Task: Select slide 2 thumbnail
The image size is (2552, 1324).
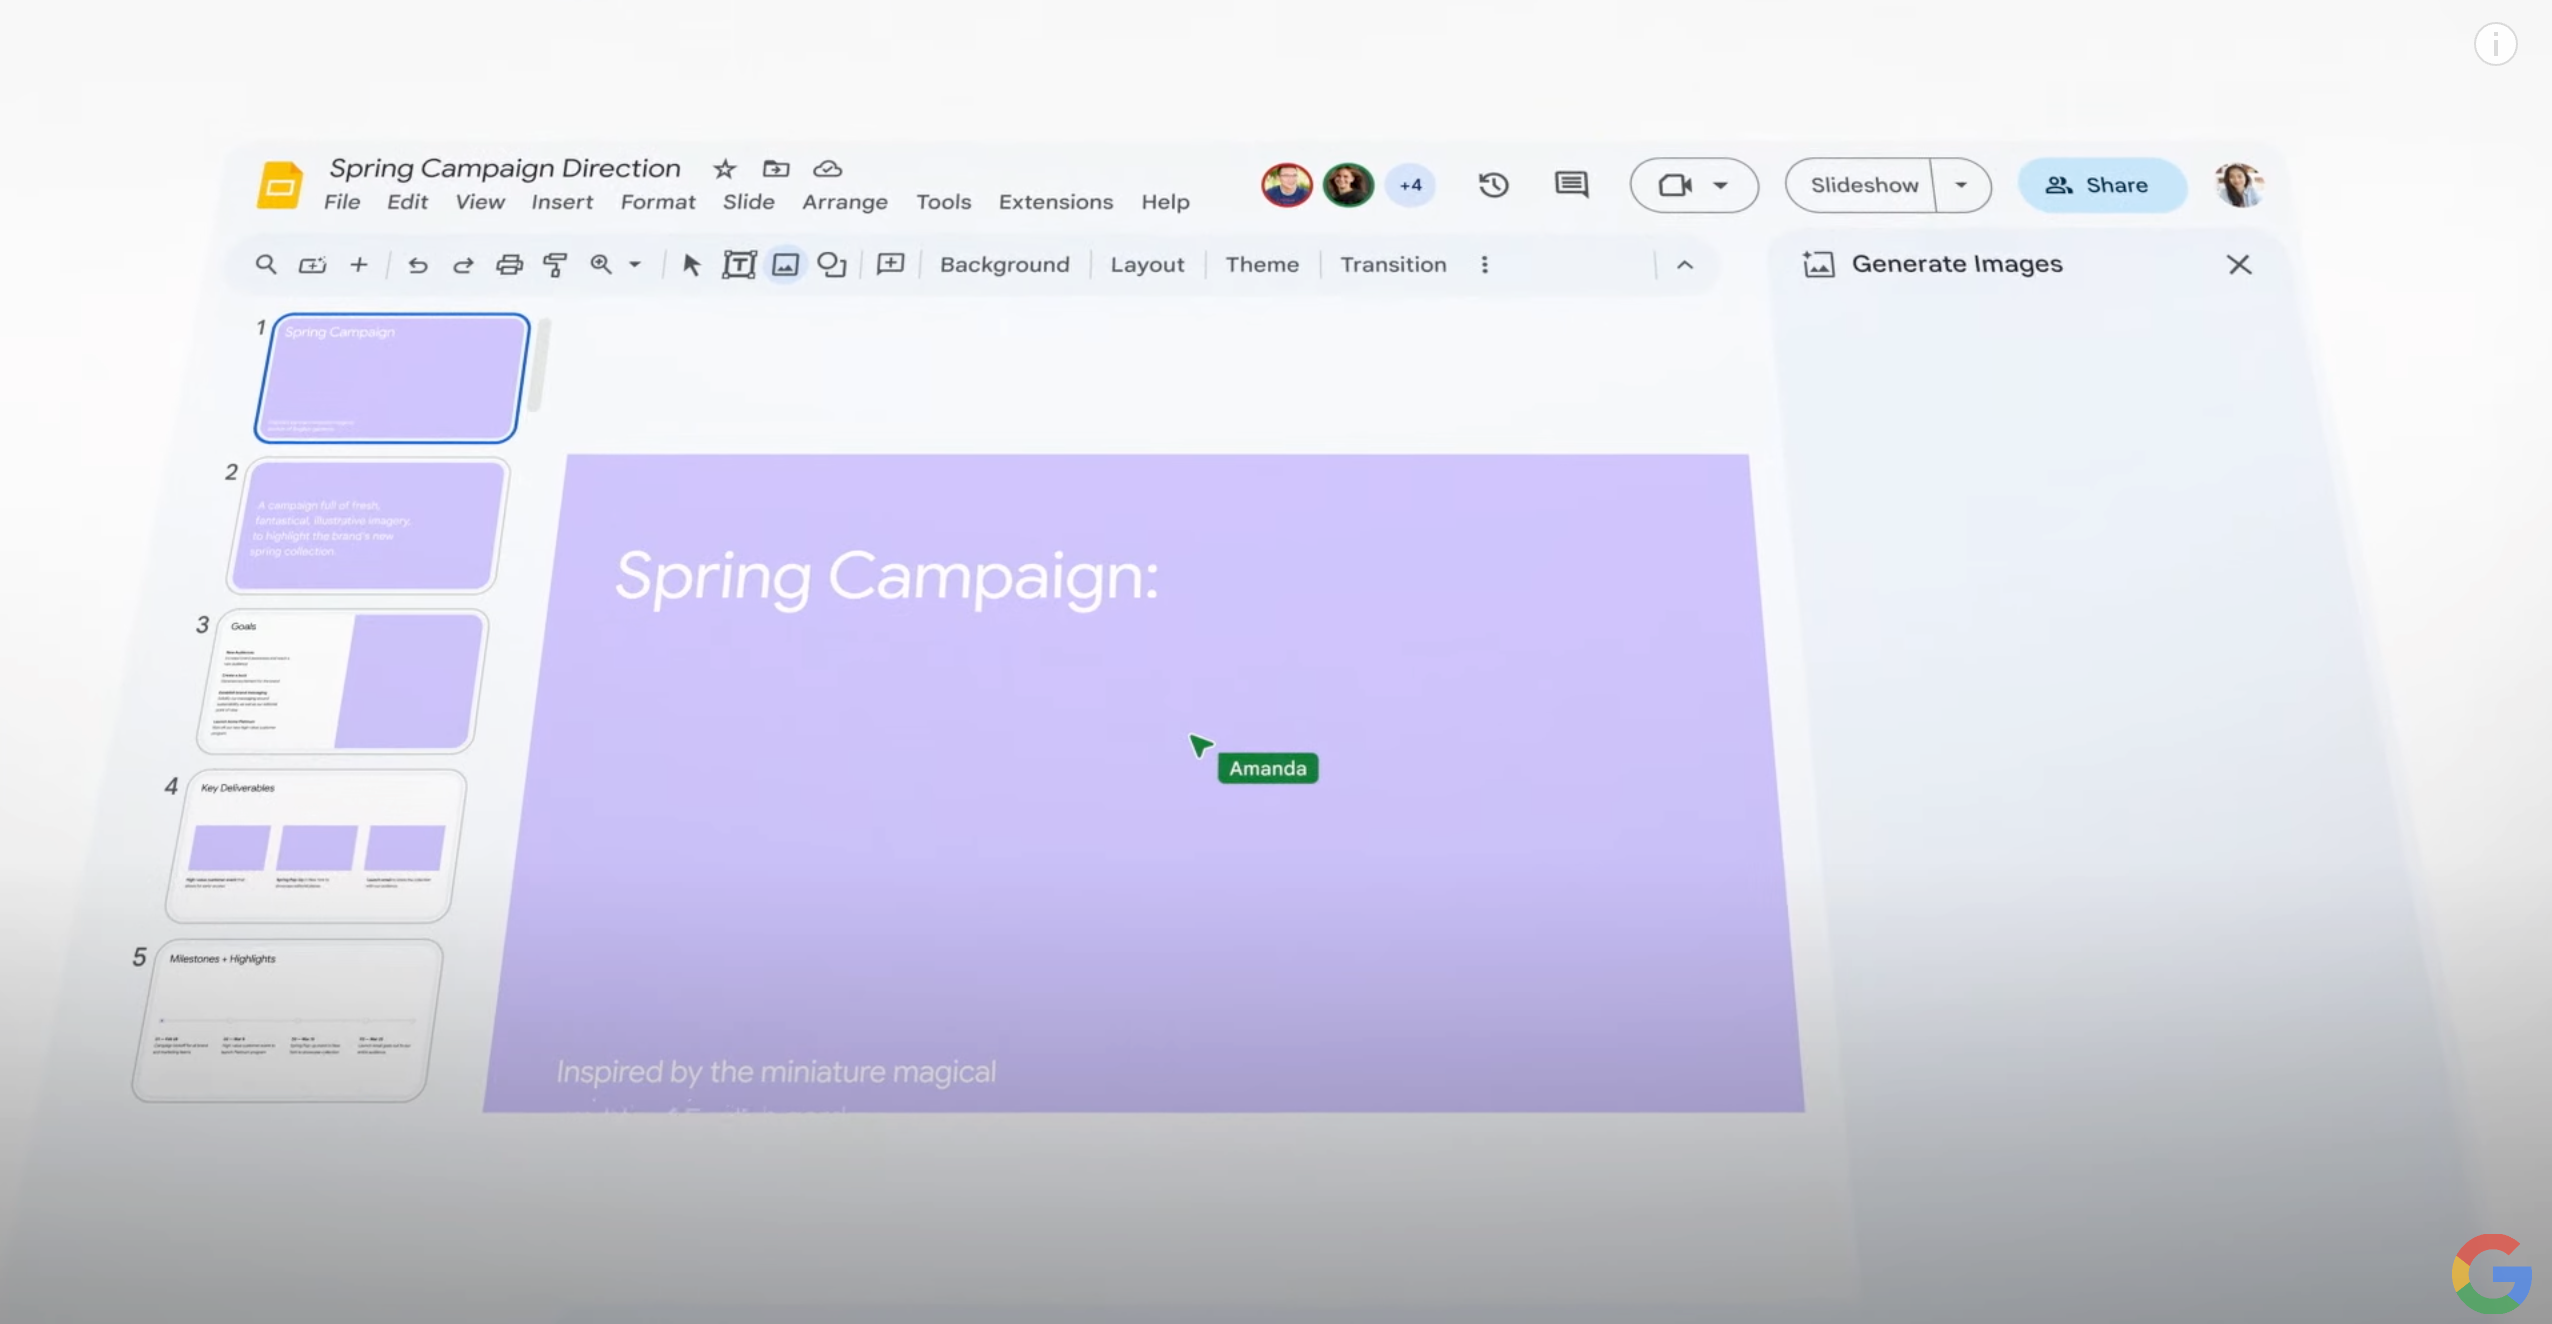Action: coord(368,525)
